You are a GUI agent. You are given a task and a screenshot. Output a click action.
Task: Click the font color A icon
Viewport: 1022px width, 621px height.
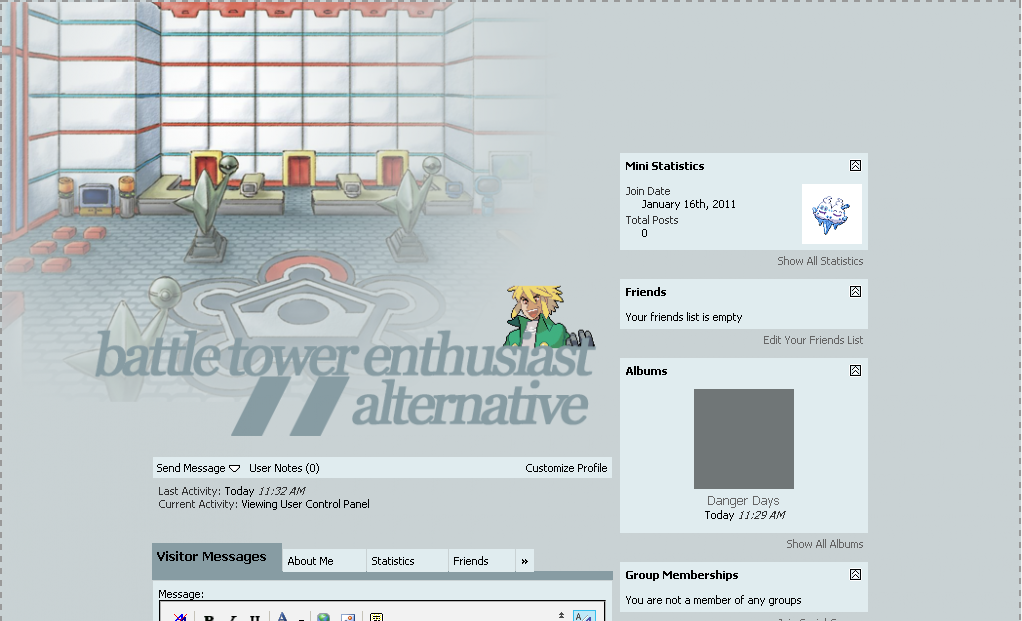pos(282,616)
